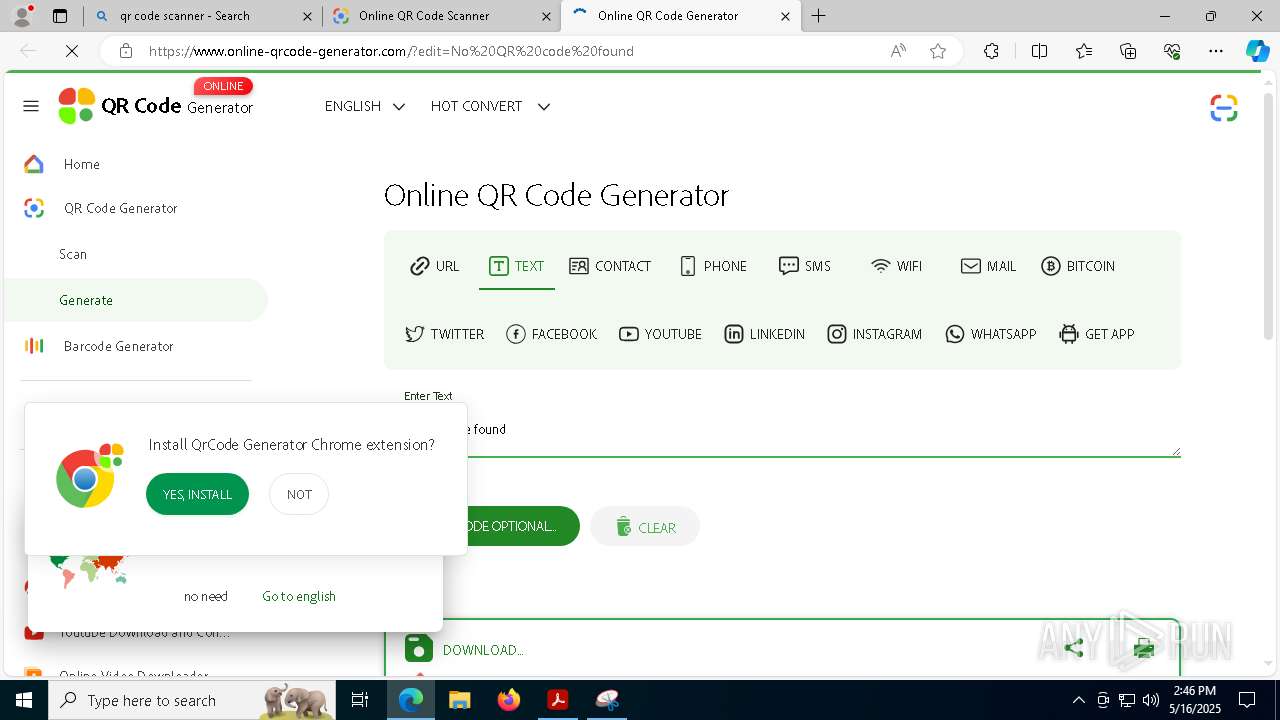Viewport: 1280px width, 720px height.
Task: Click the CLEAR button
Action: (x=645, y=527)
